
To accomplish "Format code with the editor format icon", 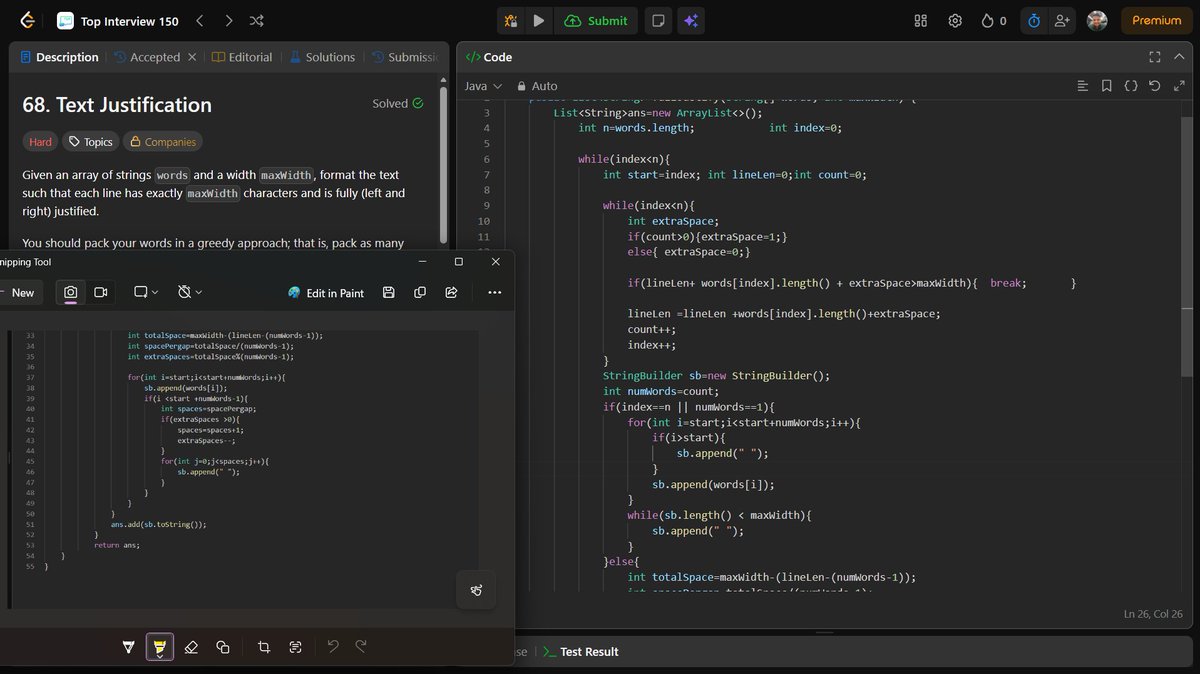I will point(1082,86).
